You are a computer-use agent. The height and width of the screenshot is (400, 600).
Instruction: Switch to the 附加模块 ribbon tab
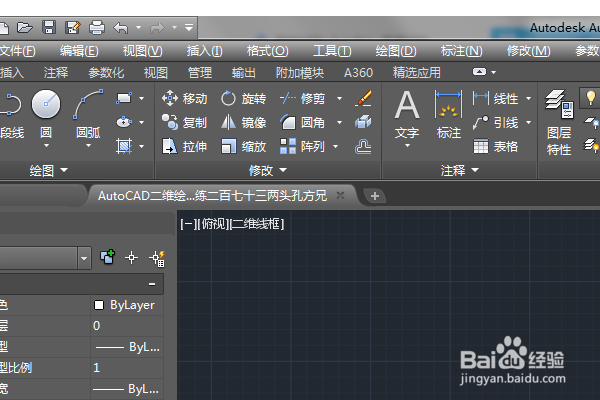click(300, 72)
